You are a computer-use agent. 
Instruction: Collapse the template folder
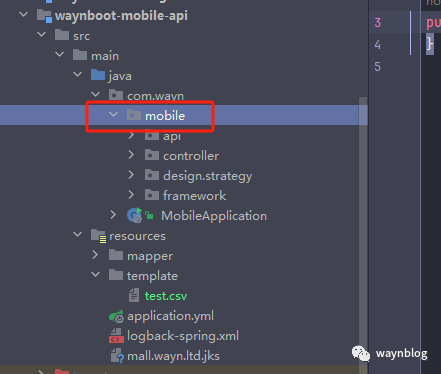coord(95,275)
